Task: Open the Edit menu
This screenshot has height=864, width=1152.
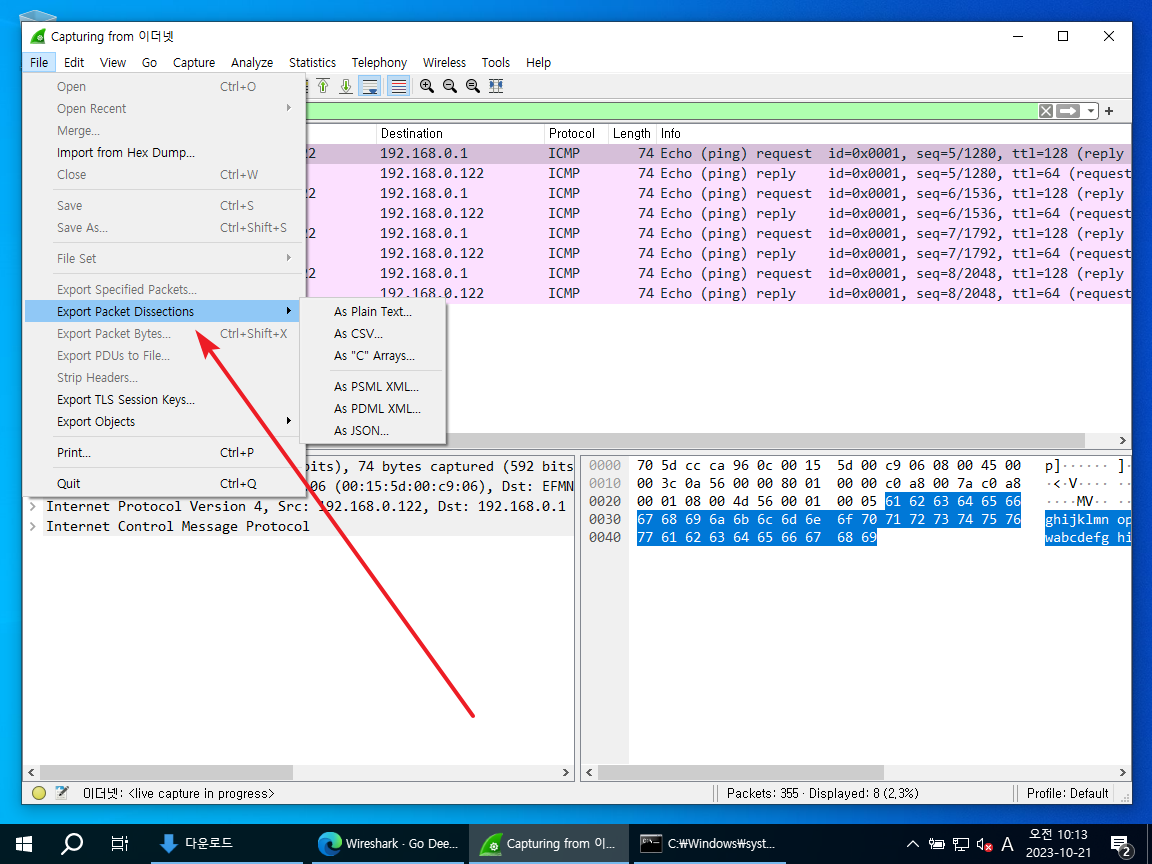Action: 73,62
